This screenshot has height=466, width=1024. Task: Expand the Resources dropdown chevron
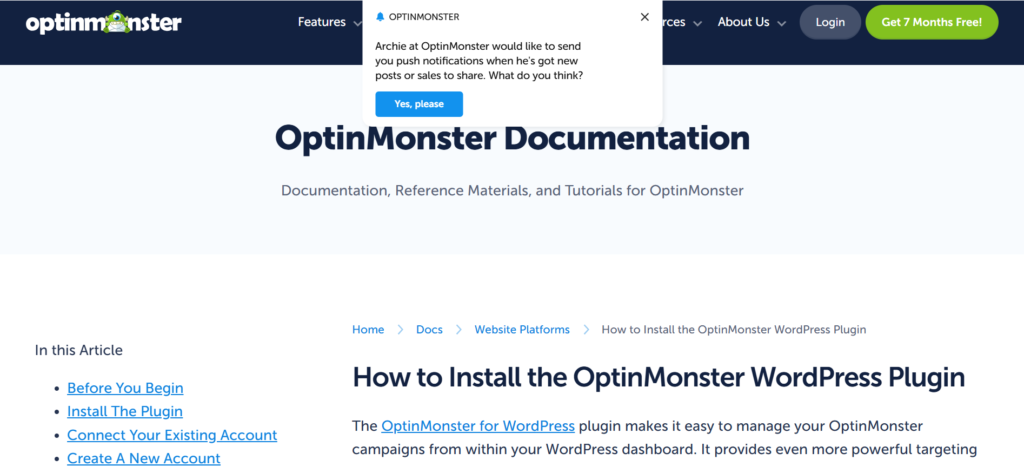[697, 23]
